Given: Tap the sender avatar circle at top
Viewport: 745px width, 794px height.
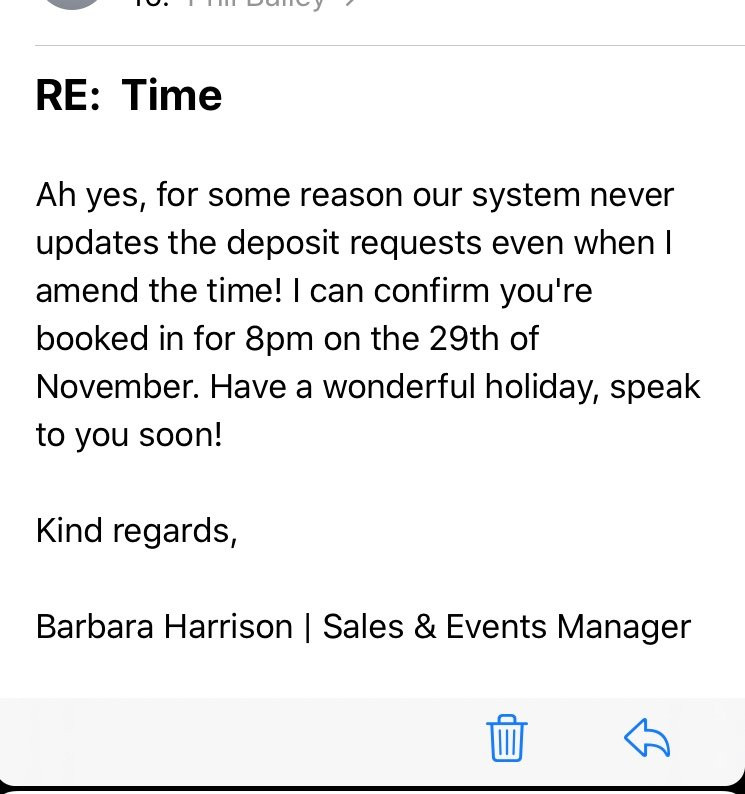Looking at the screenshot, I should click(72, 4).
